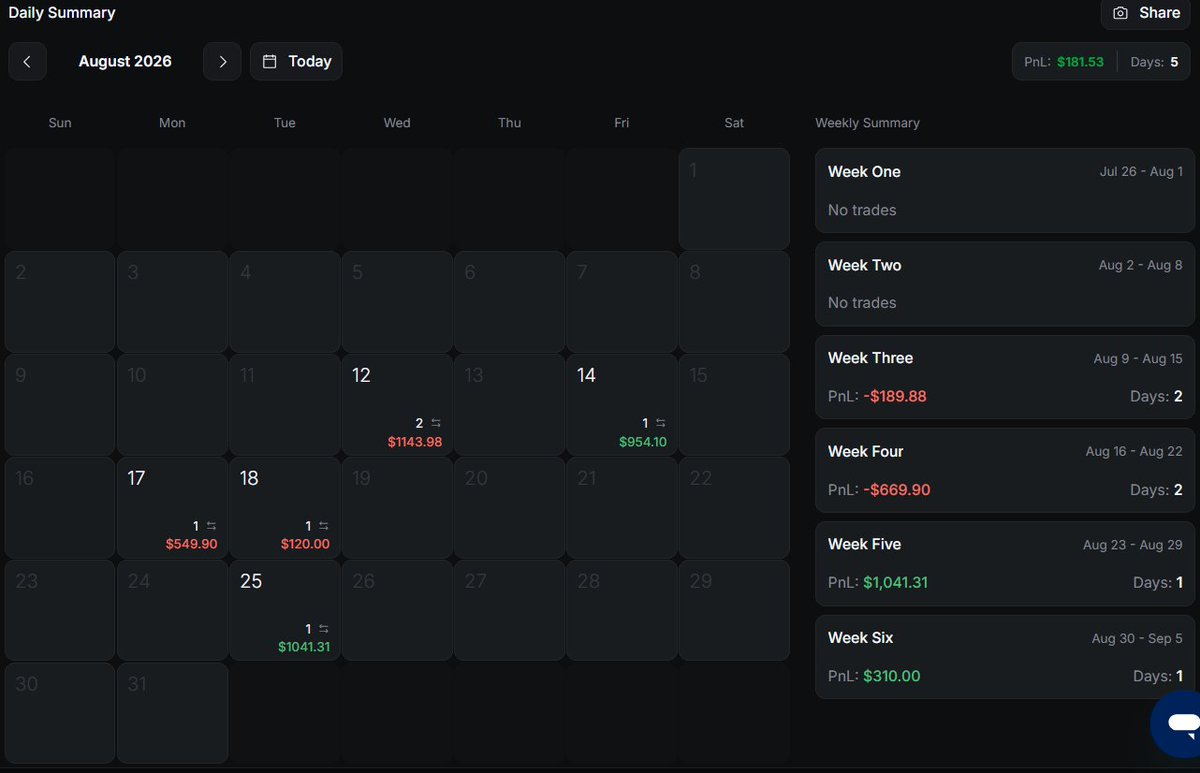Click the $954.10 profit on August 14
This screenshot has width=1200, height=773.
coord(643,441)
